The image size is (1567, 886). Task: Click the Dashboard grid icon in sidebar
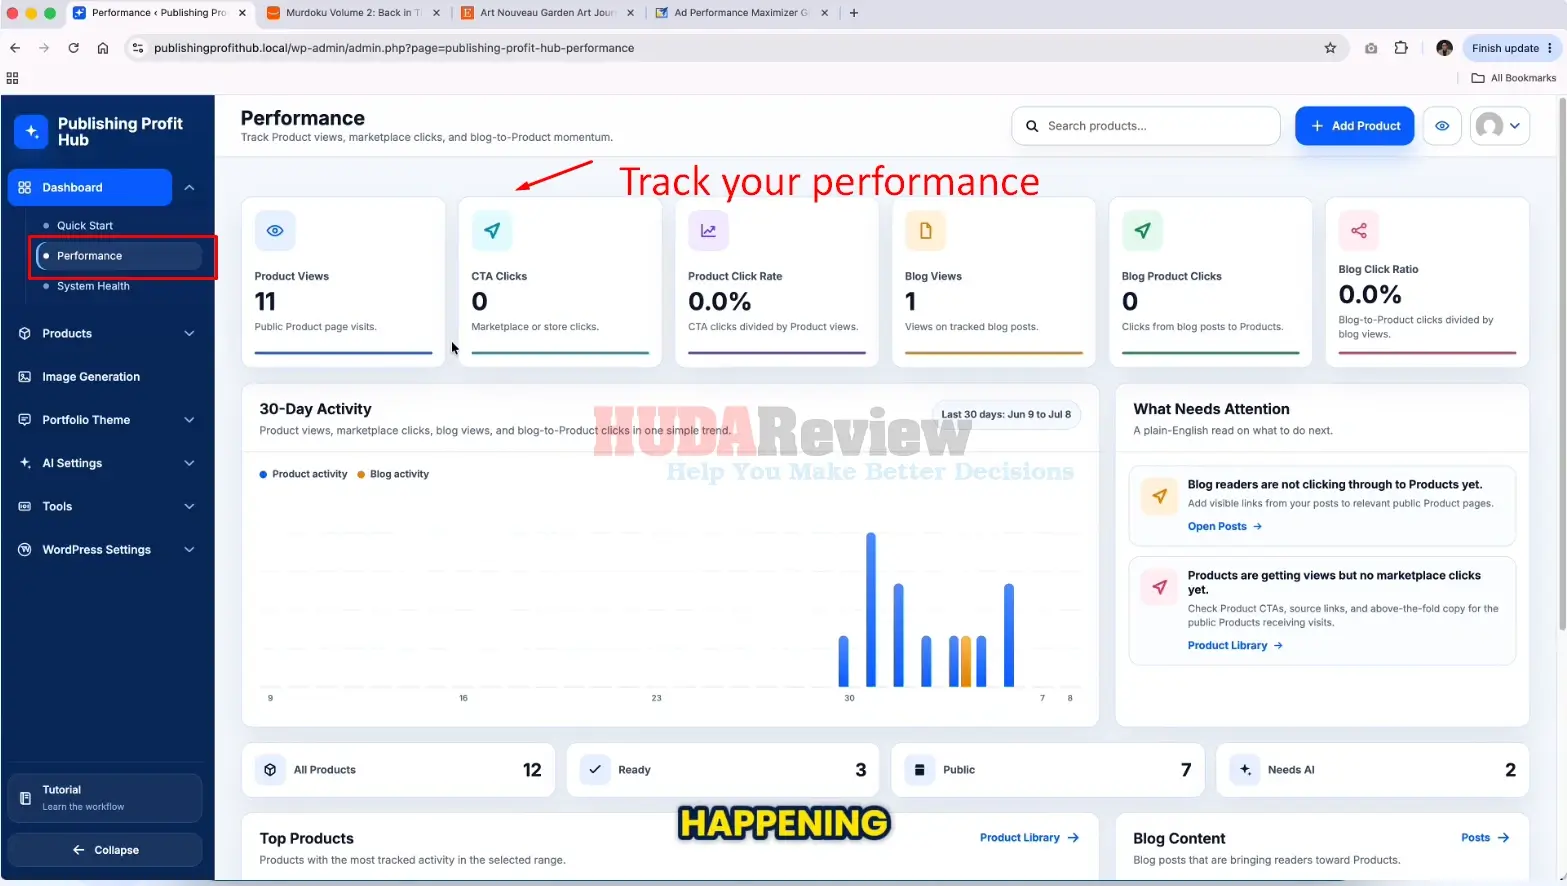click(25, 187)
